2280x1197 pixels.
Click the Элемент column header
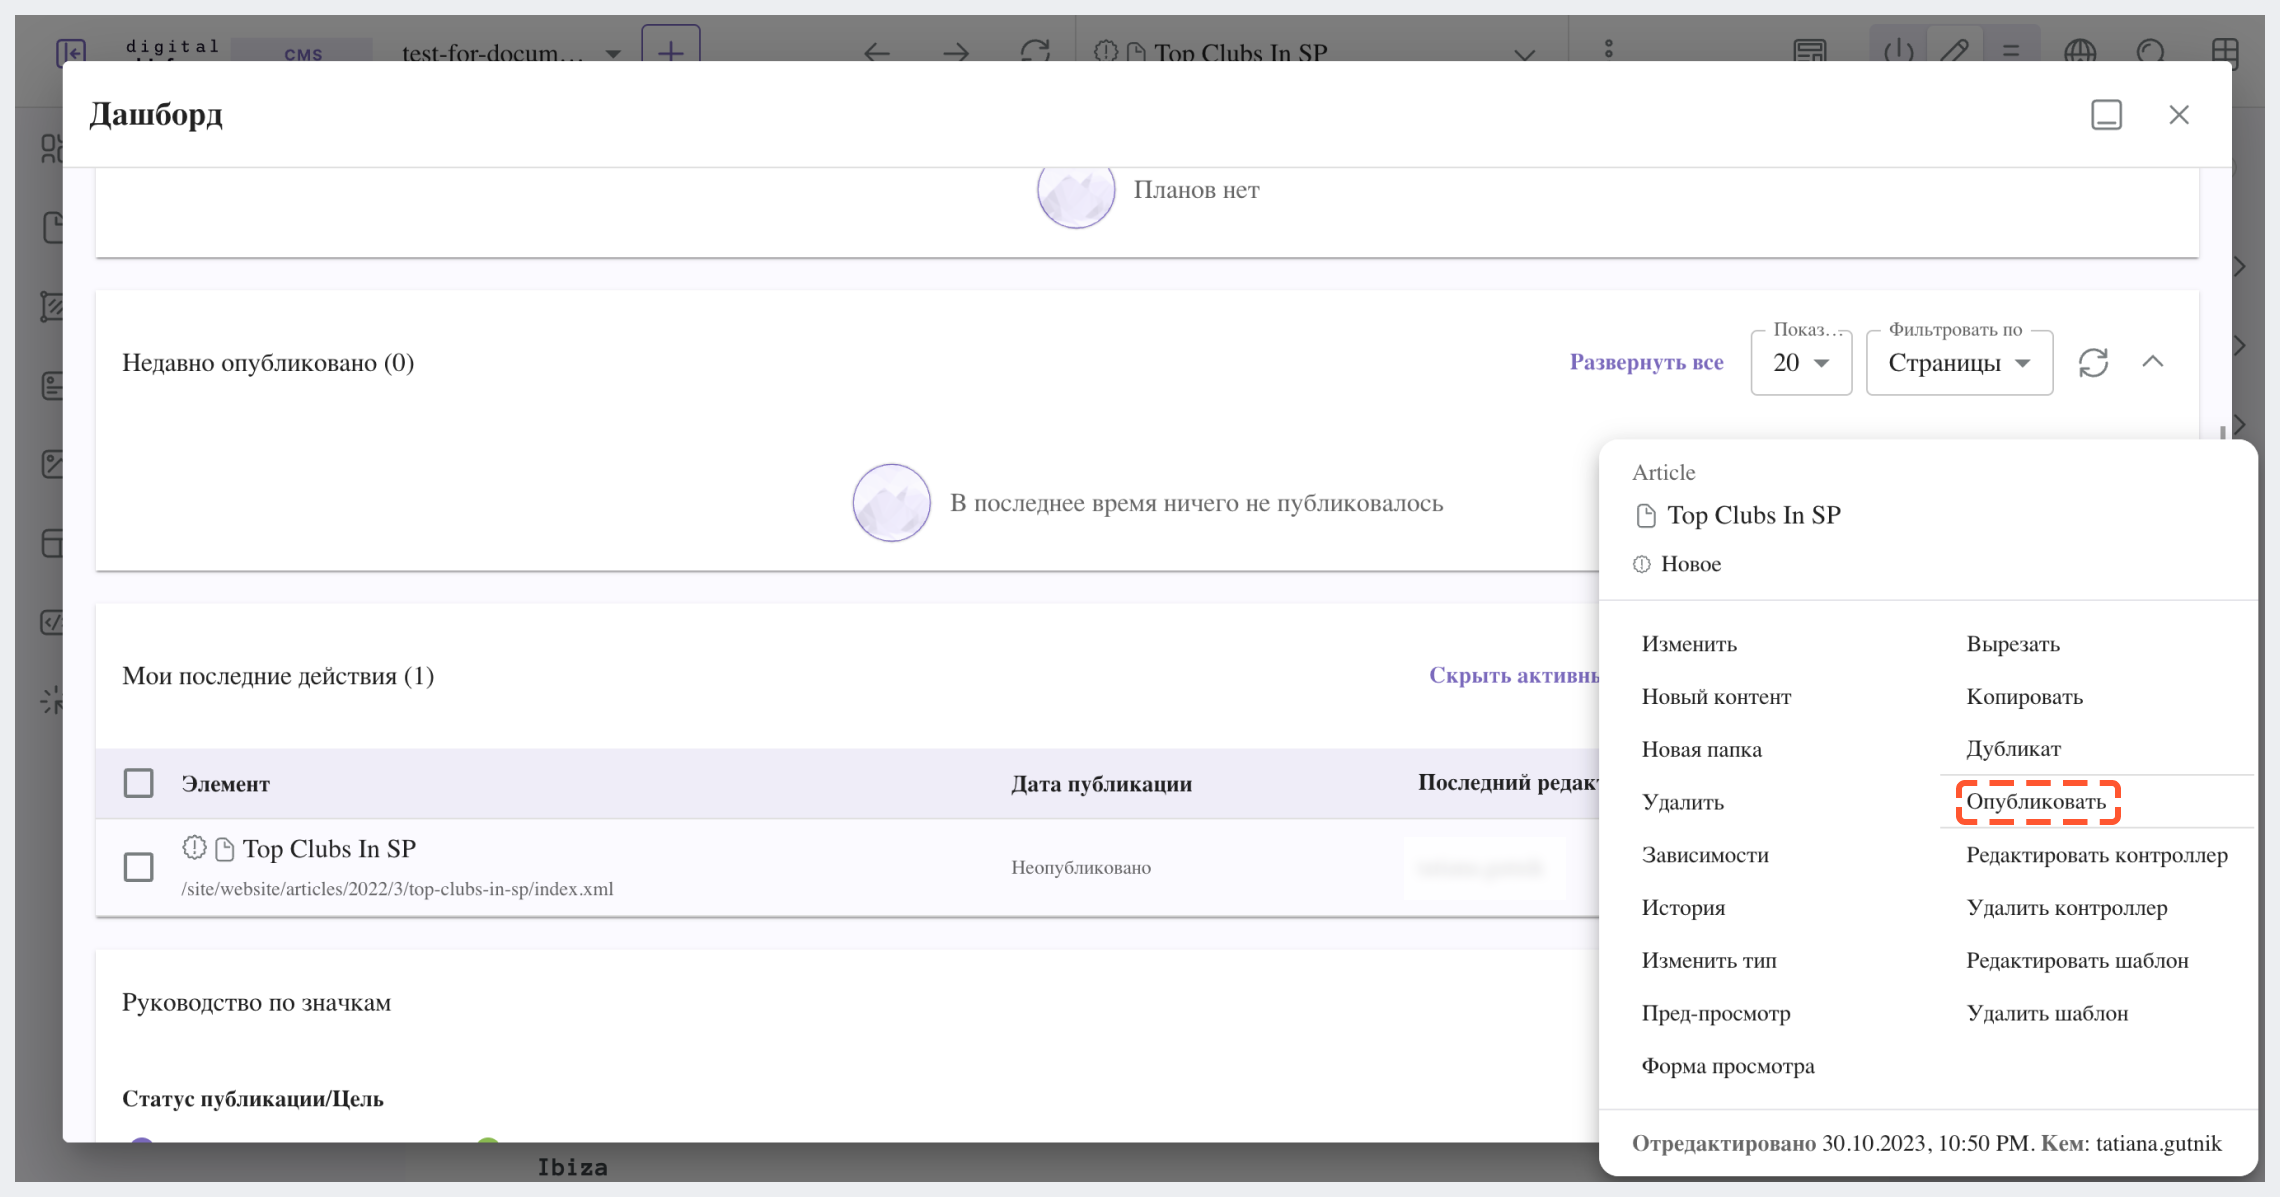(x=226, y=784)
